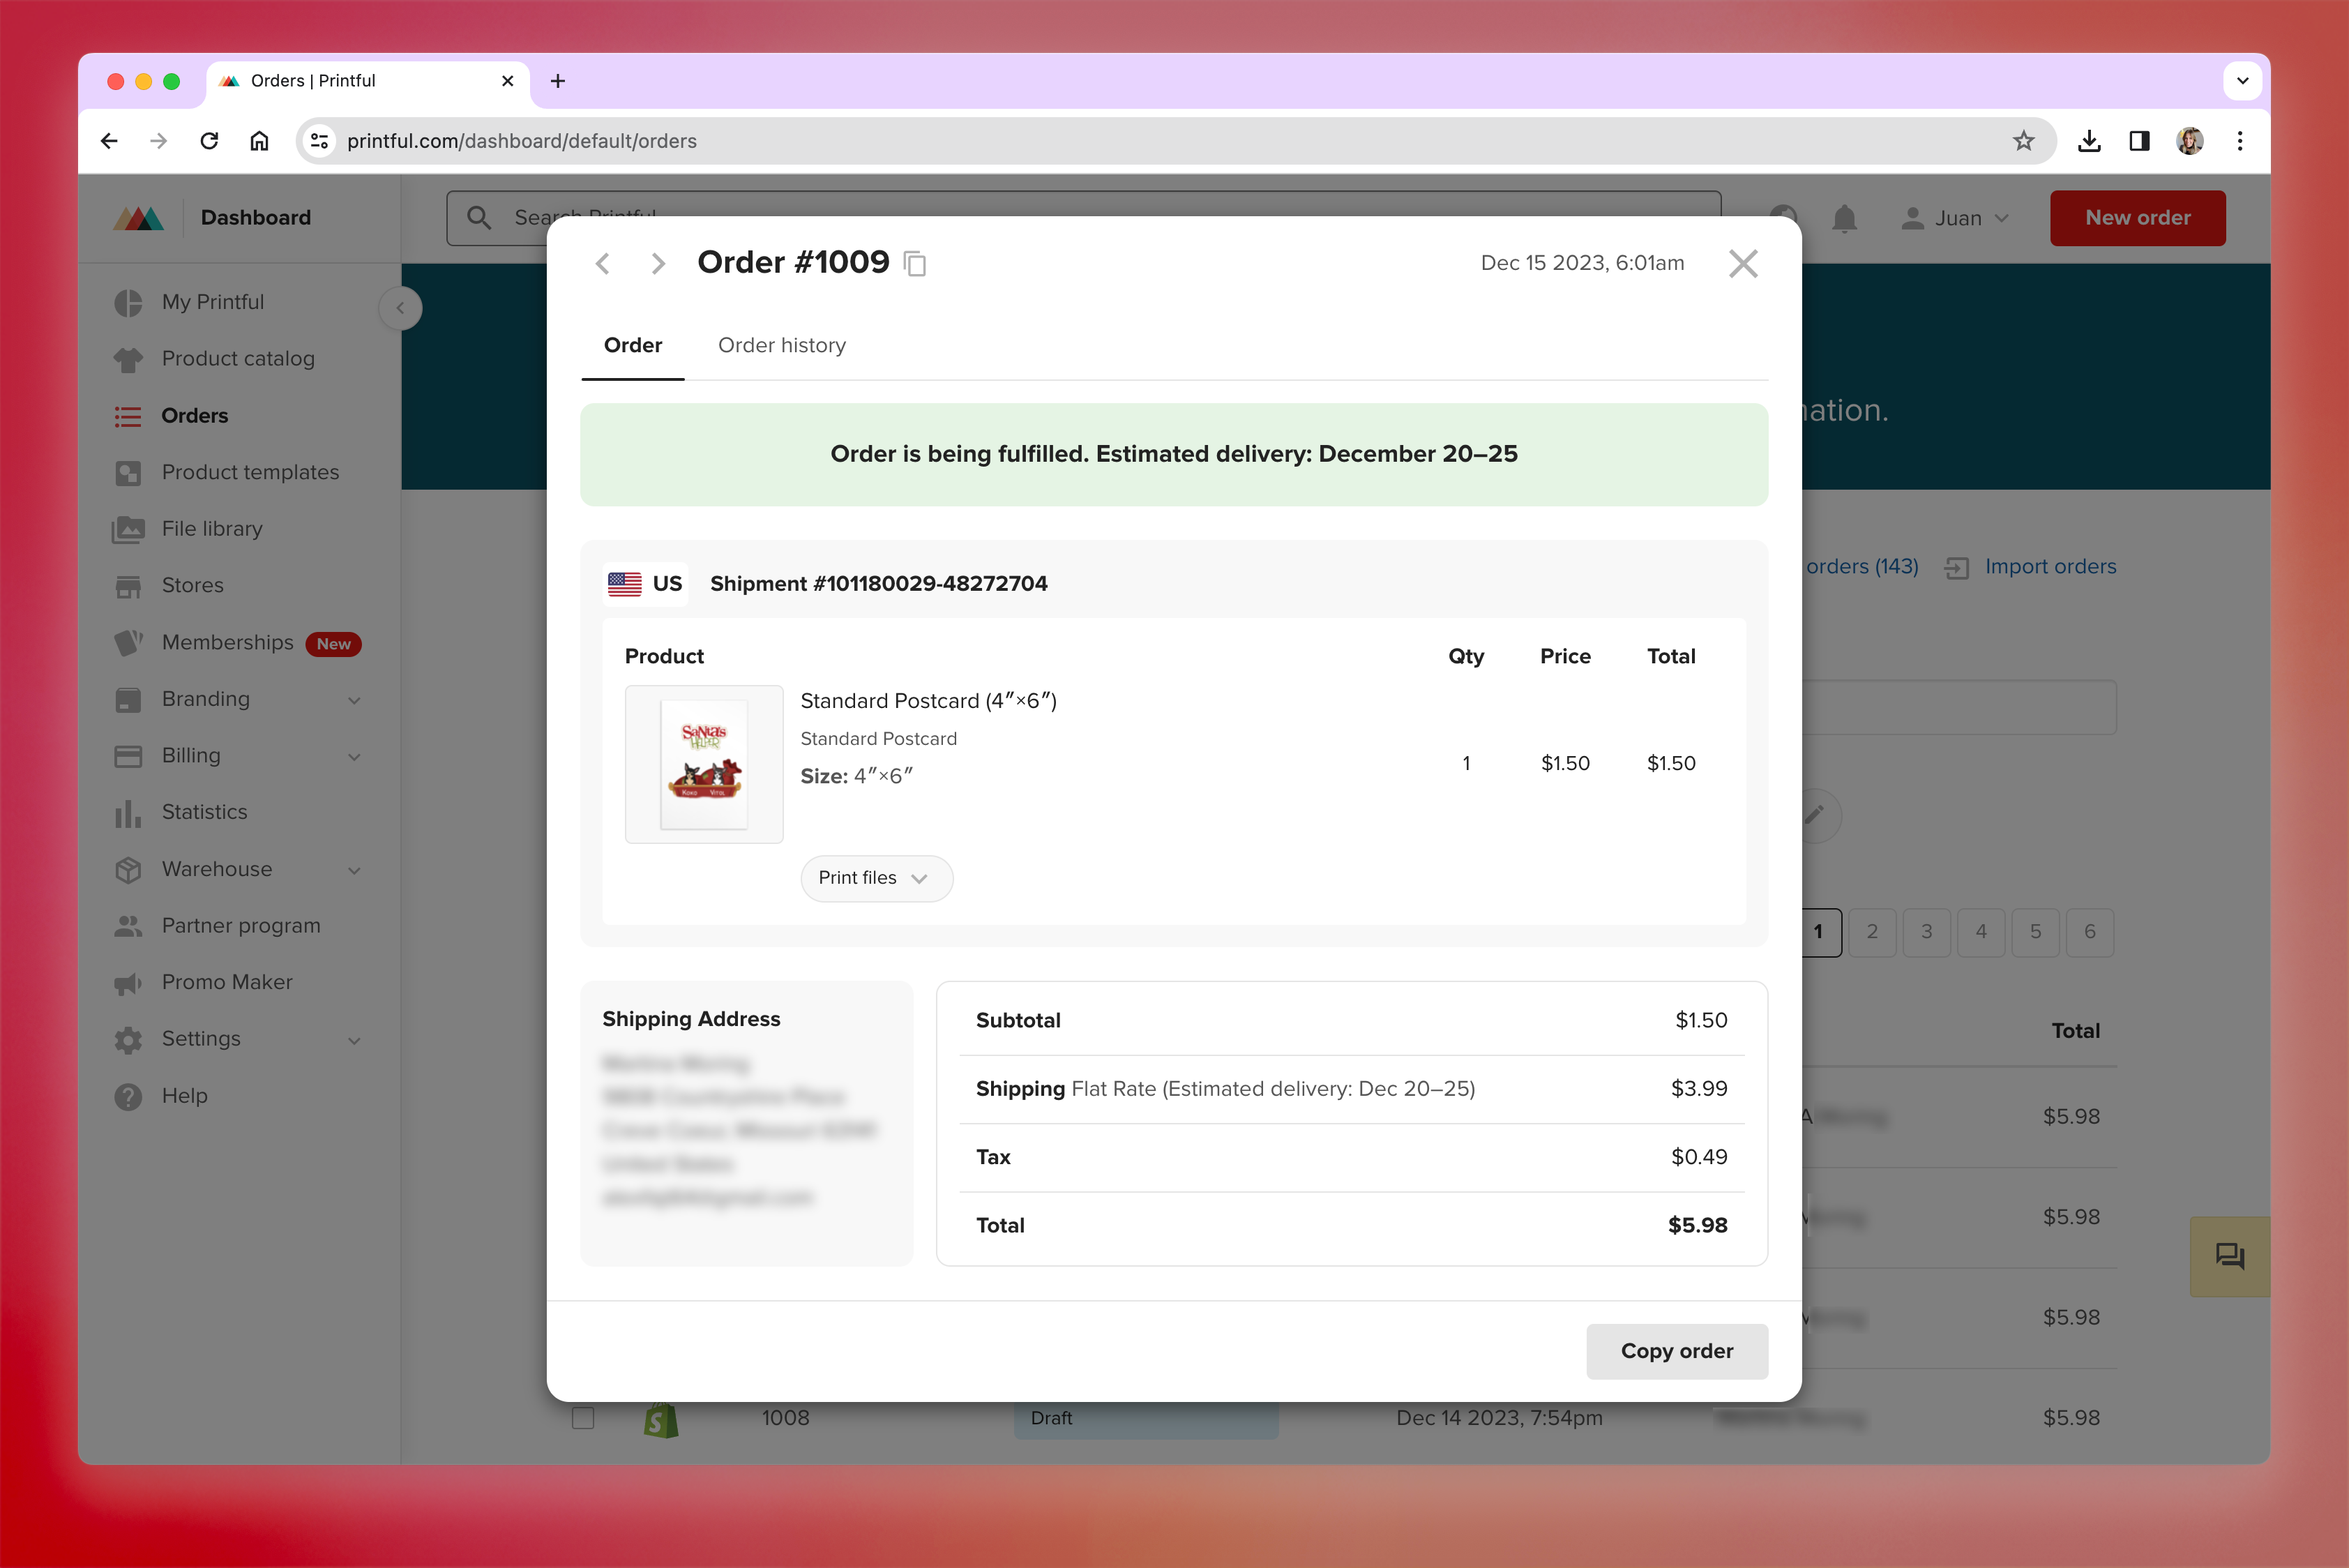Copy the order number with the clipboard icon
This screenshot has width=2349, height=1568.
tap(915, 264)
